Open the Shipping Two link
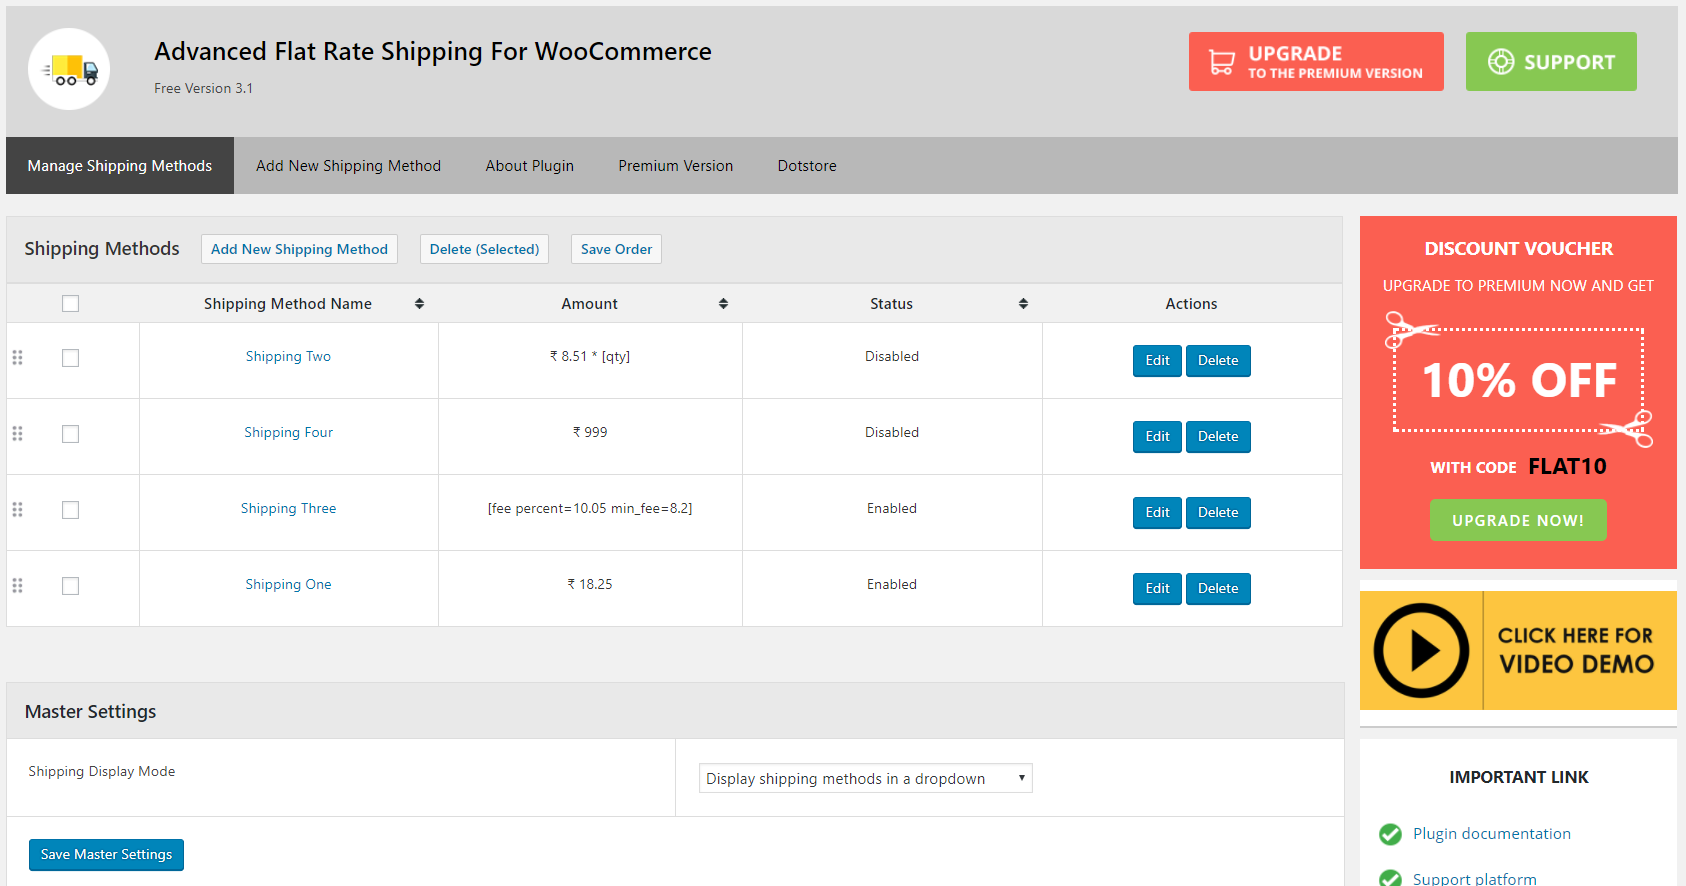 click(x=288, y=356)
